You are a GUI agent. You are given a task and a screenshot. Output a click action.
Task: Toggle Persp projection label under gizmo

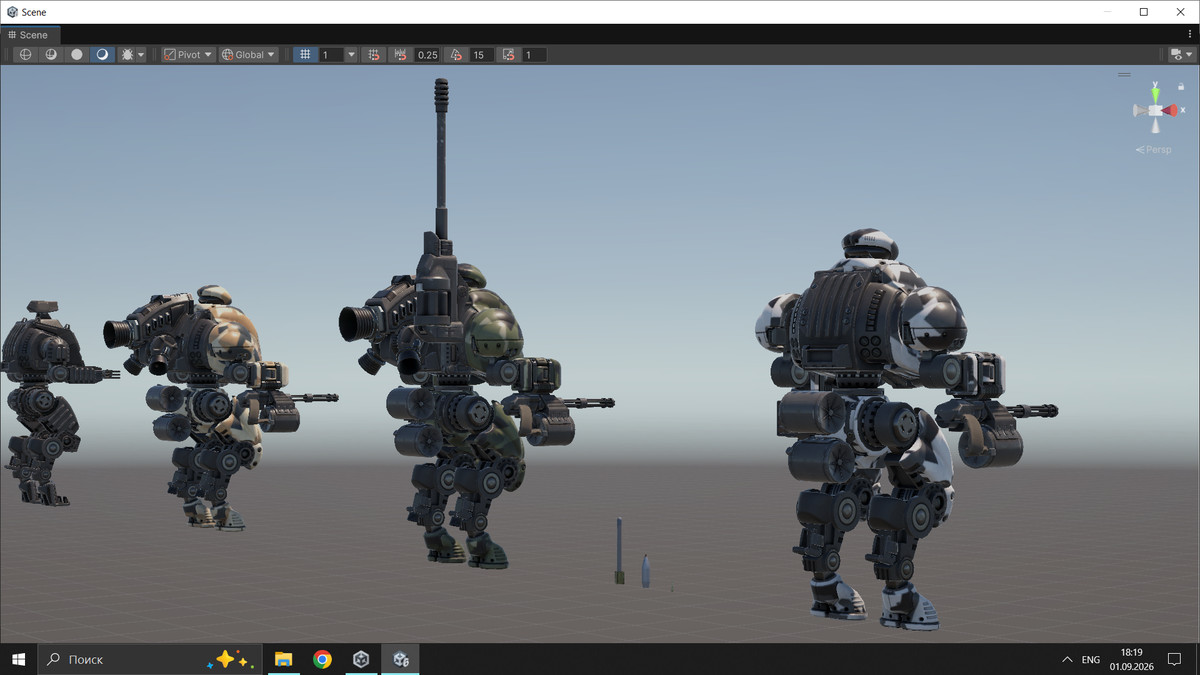[x=1154, y=149]
